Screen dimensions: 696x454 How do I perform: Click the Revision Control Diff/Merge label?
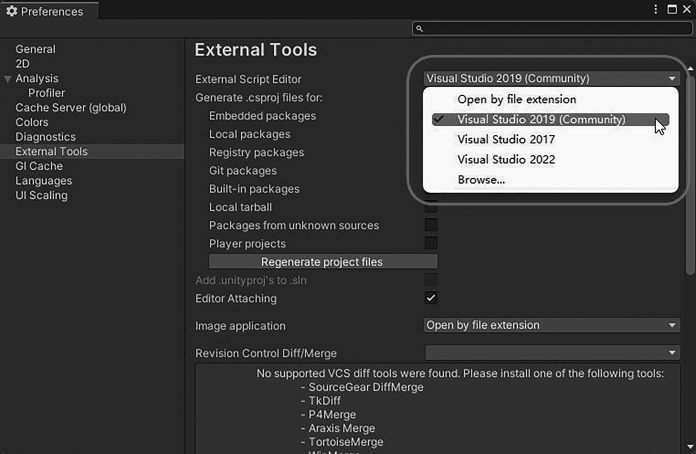(x=266, y=354)
